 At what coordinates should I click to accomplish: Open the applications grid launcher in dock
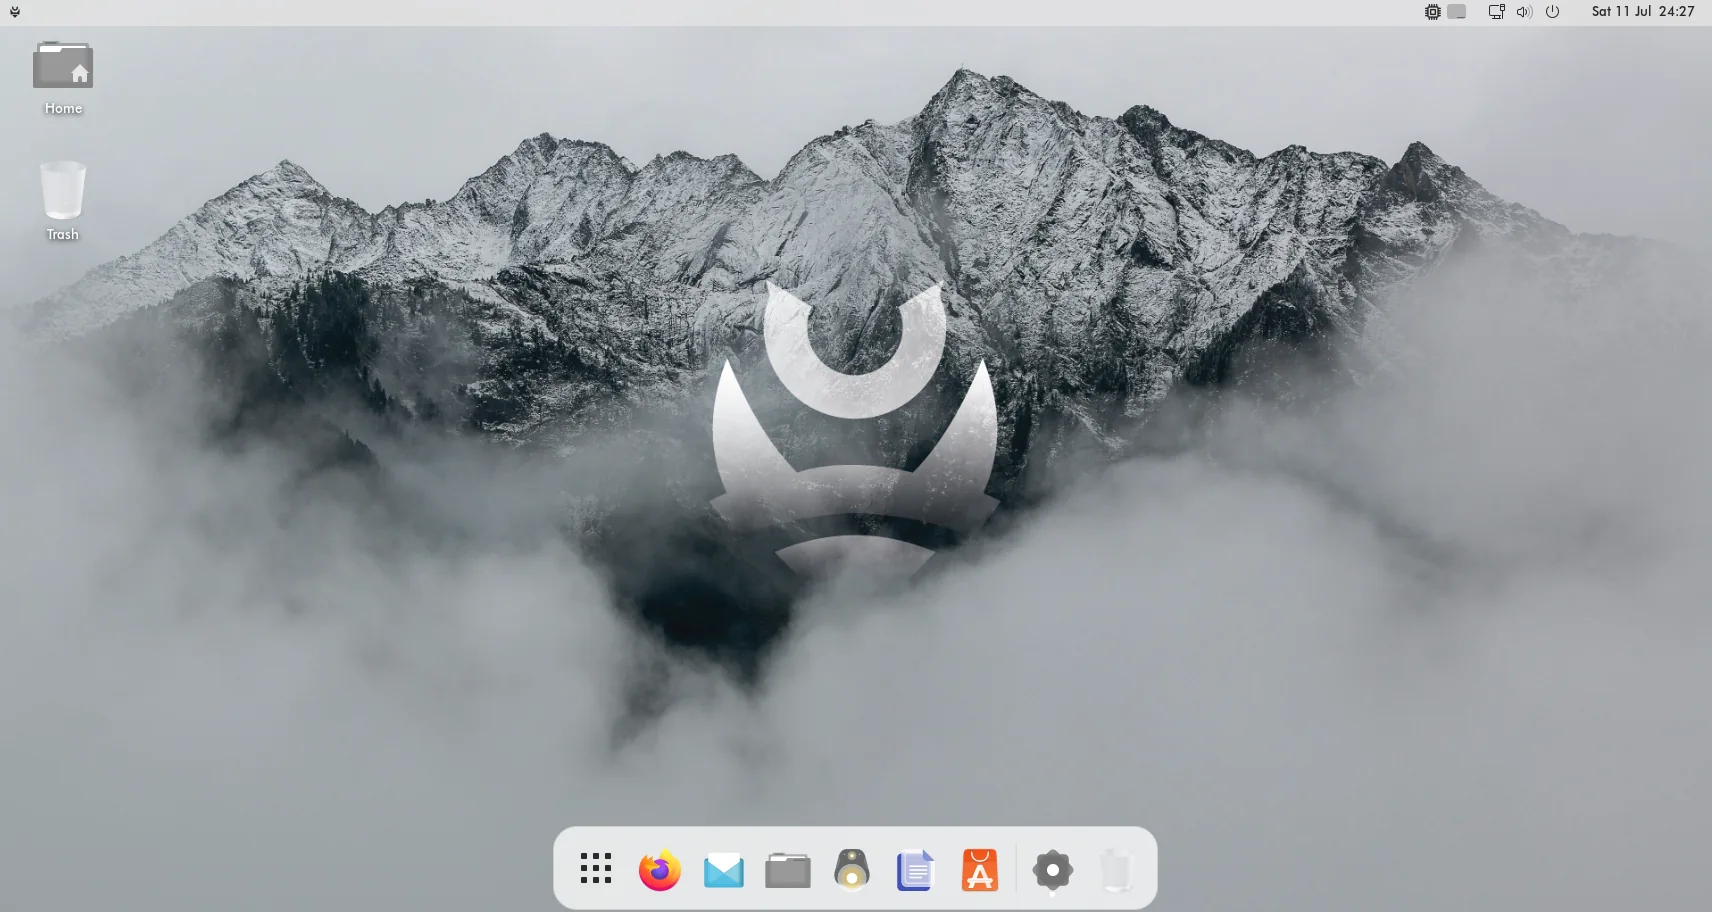[596, 868]
